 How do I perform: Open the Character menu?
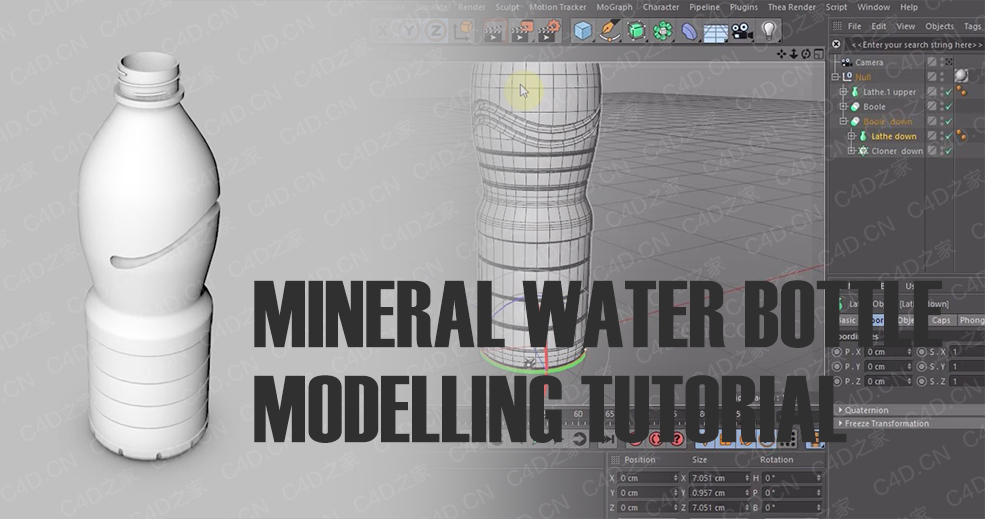(x=661, y=7)
